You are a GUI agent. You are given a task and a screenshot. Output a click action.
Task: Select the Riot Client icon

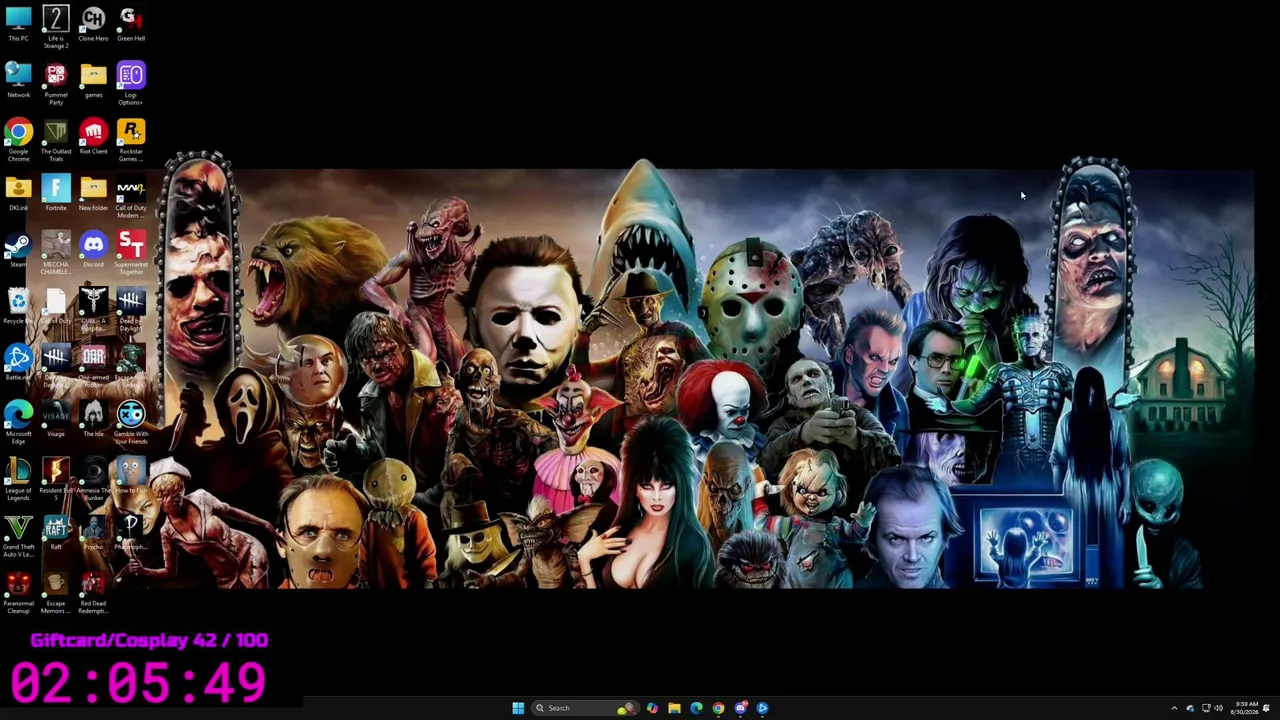(93, 137)
